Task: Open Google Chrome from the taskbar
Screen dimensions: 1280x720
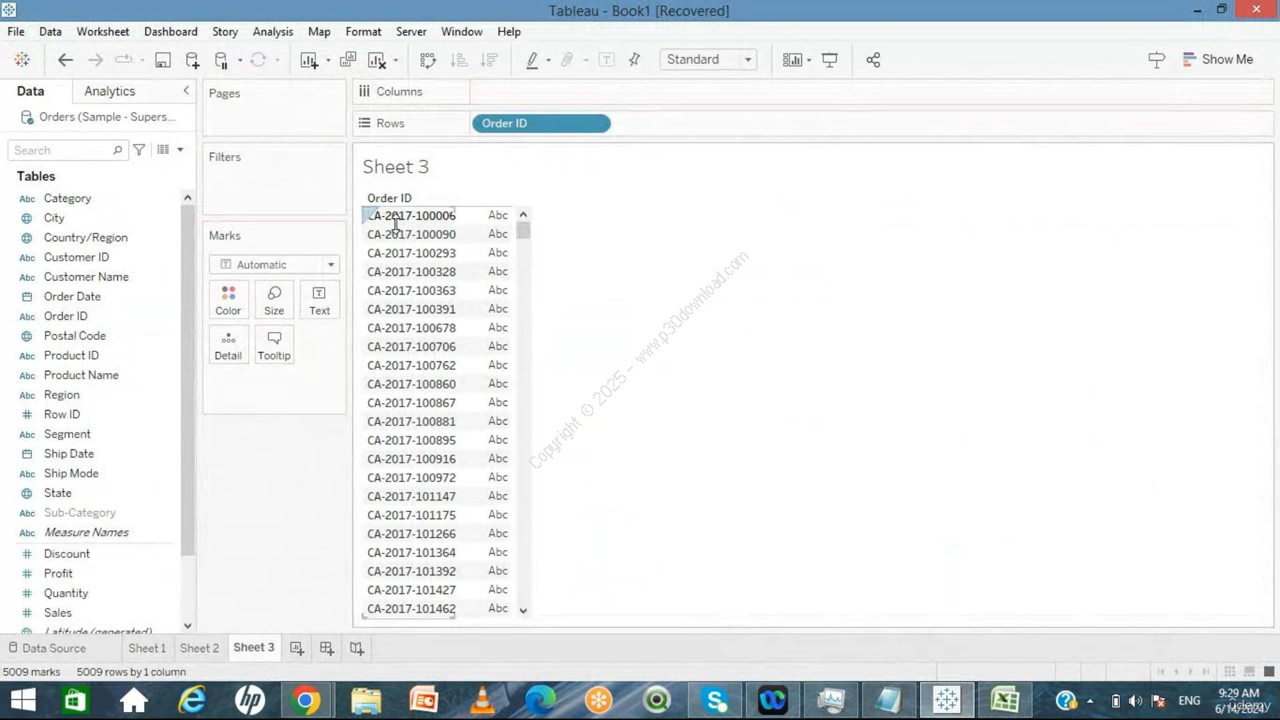Action: pos(307,700)
